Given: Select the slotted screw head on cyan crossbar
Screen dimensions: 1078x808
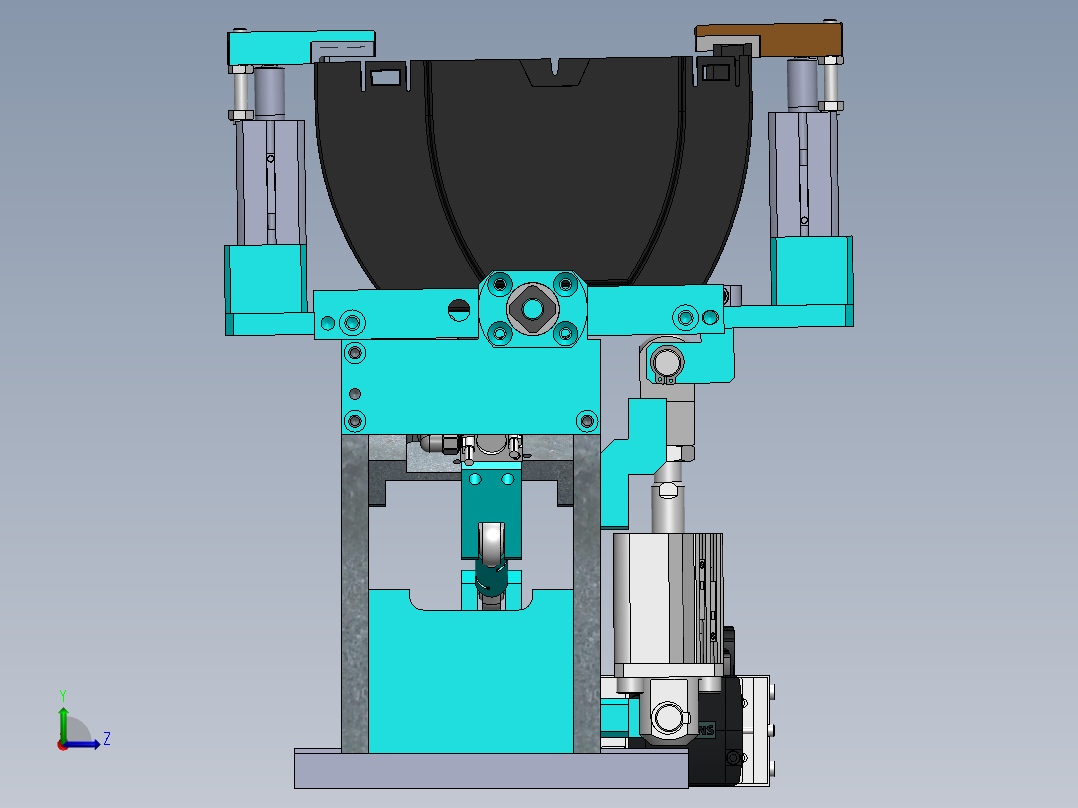Looking at the screenshot, I should [459, 309].
